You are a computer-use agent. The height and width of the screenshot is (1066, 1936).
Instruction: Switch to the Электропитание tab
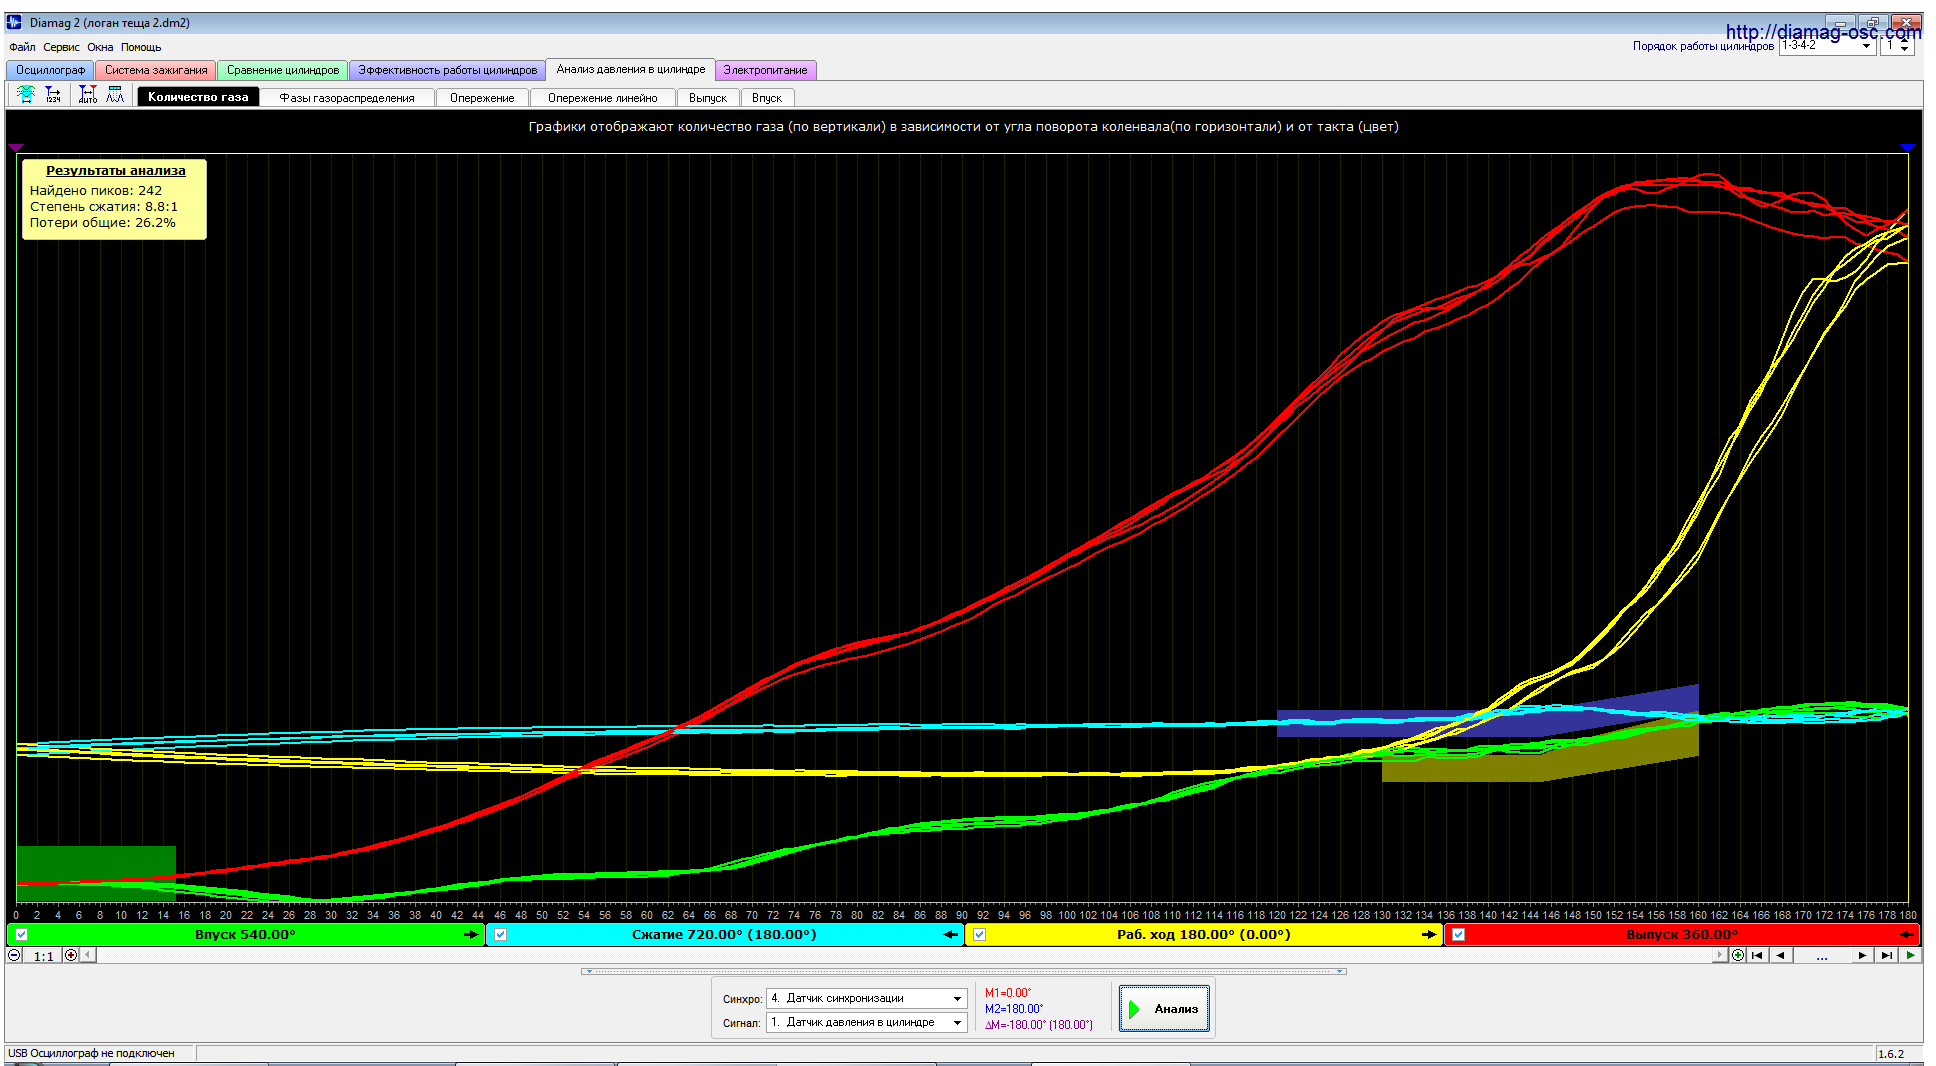(x=765, y=70)
